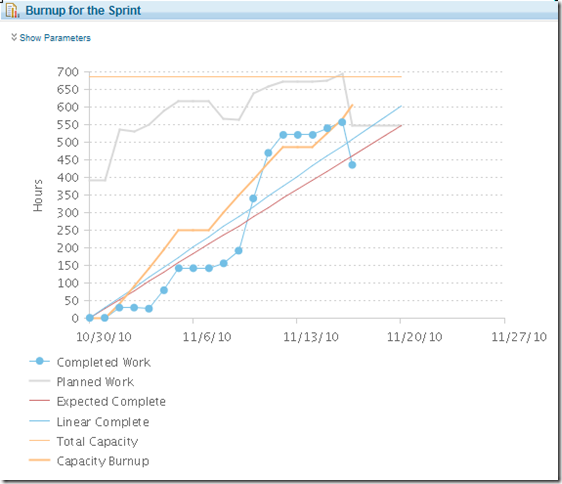
Task: Click the 11/13/10 date axis label
Action: point(311,337)
